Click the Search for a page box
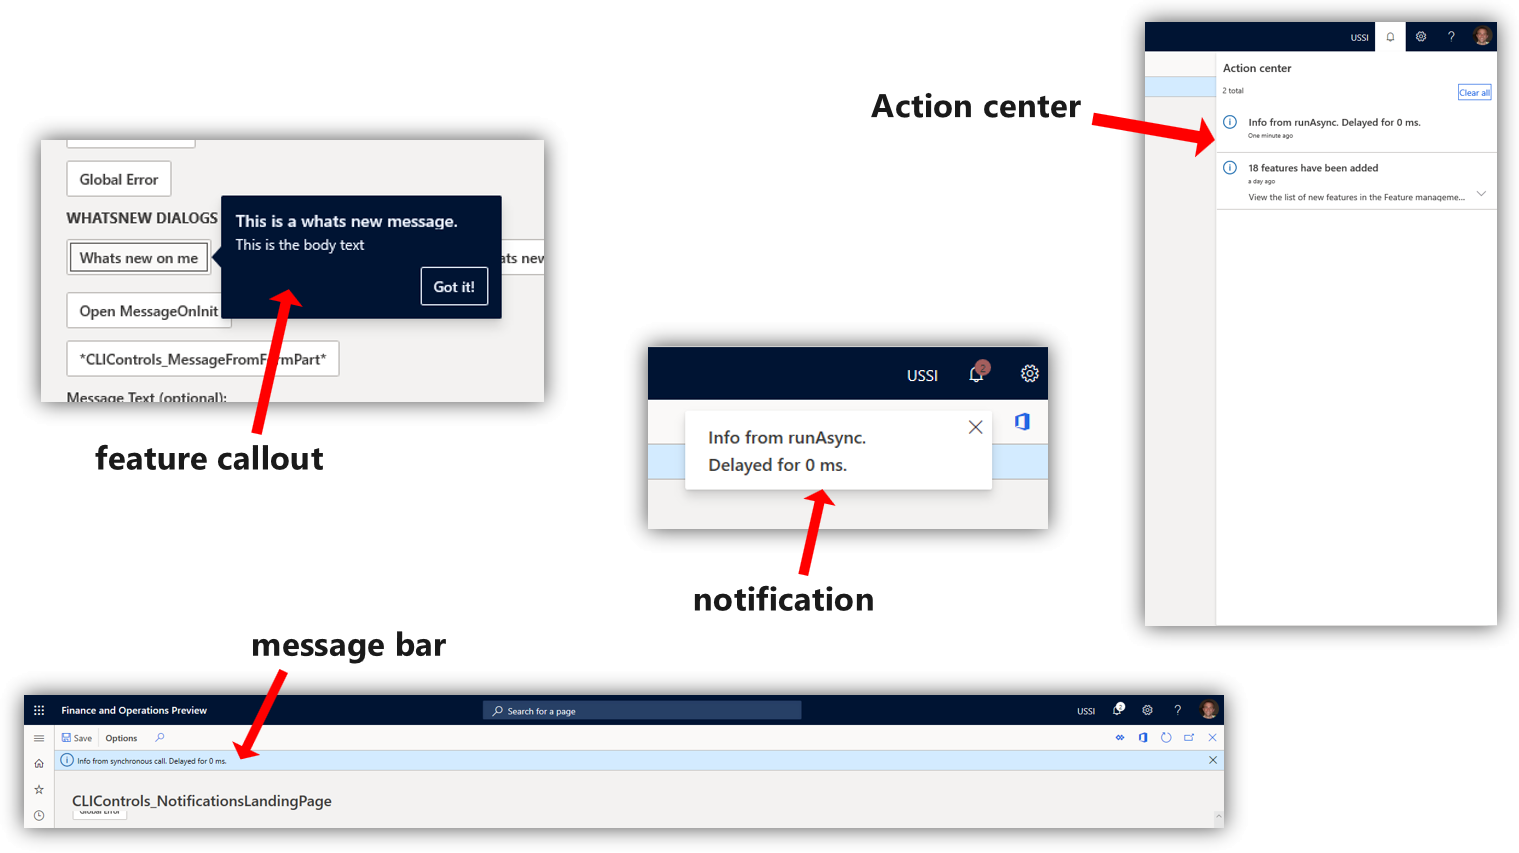 tap(642, 711)
